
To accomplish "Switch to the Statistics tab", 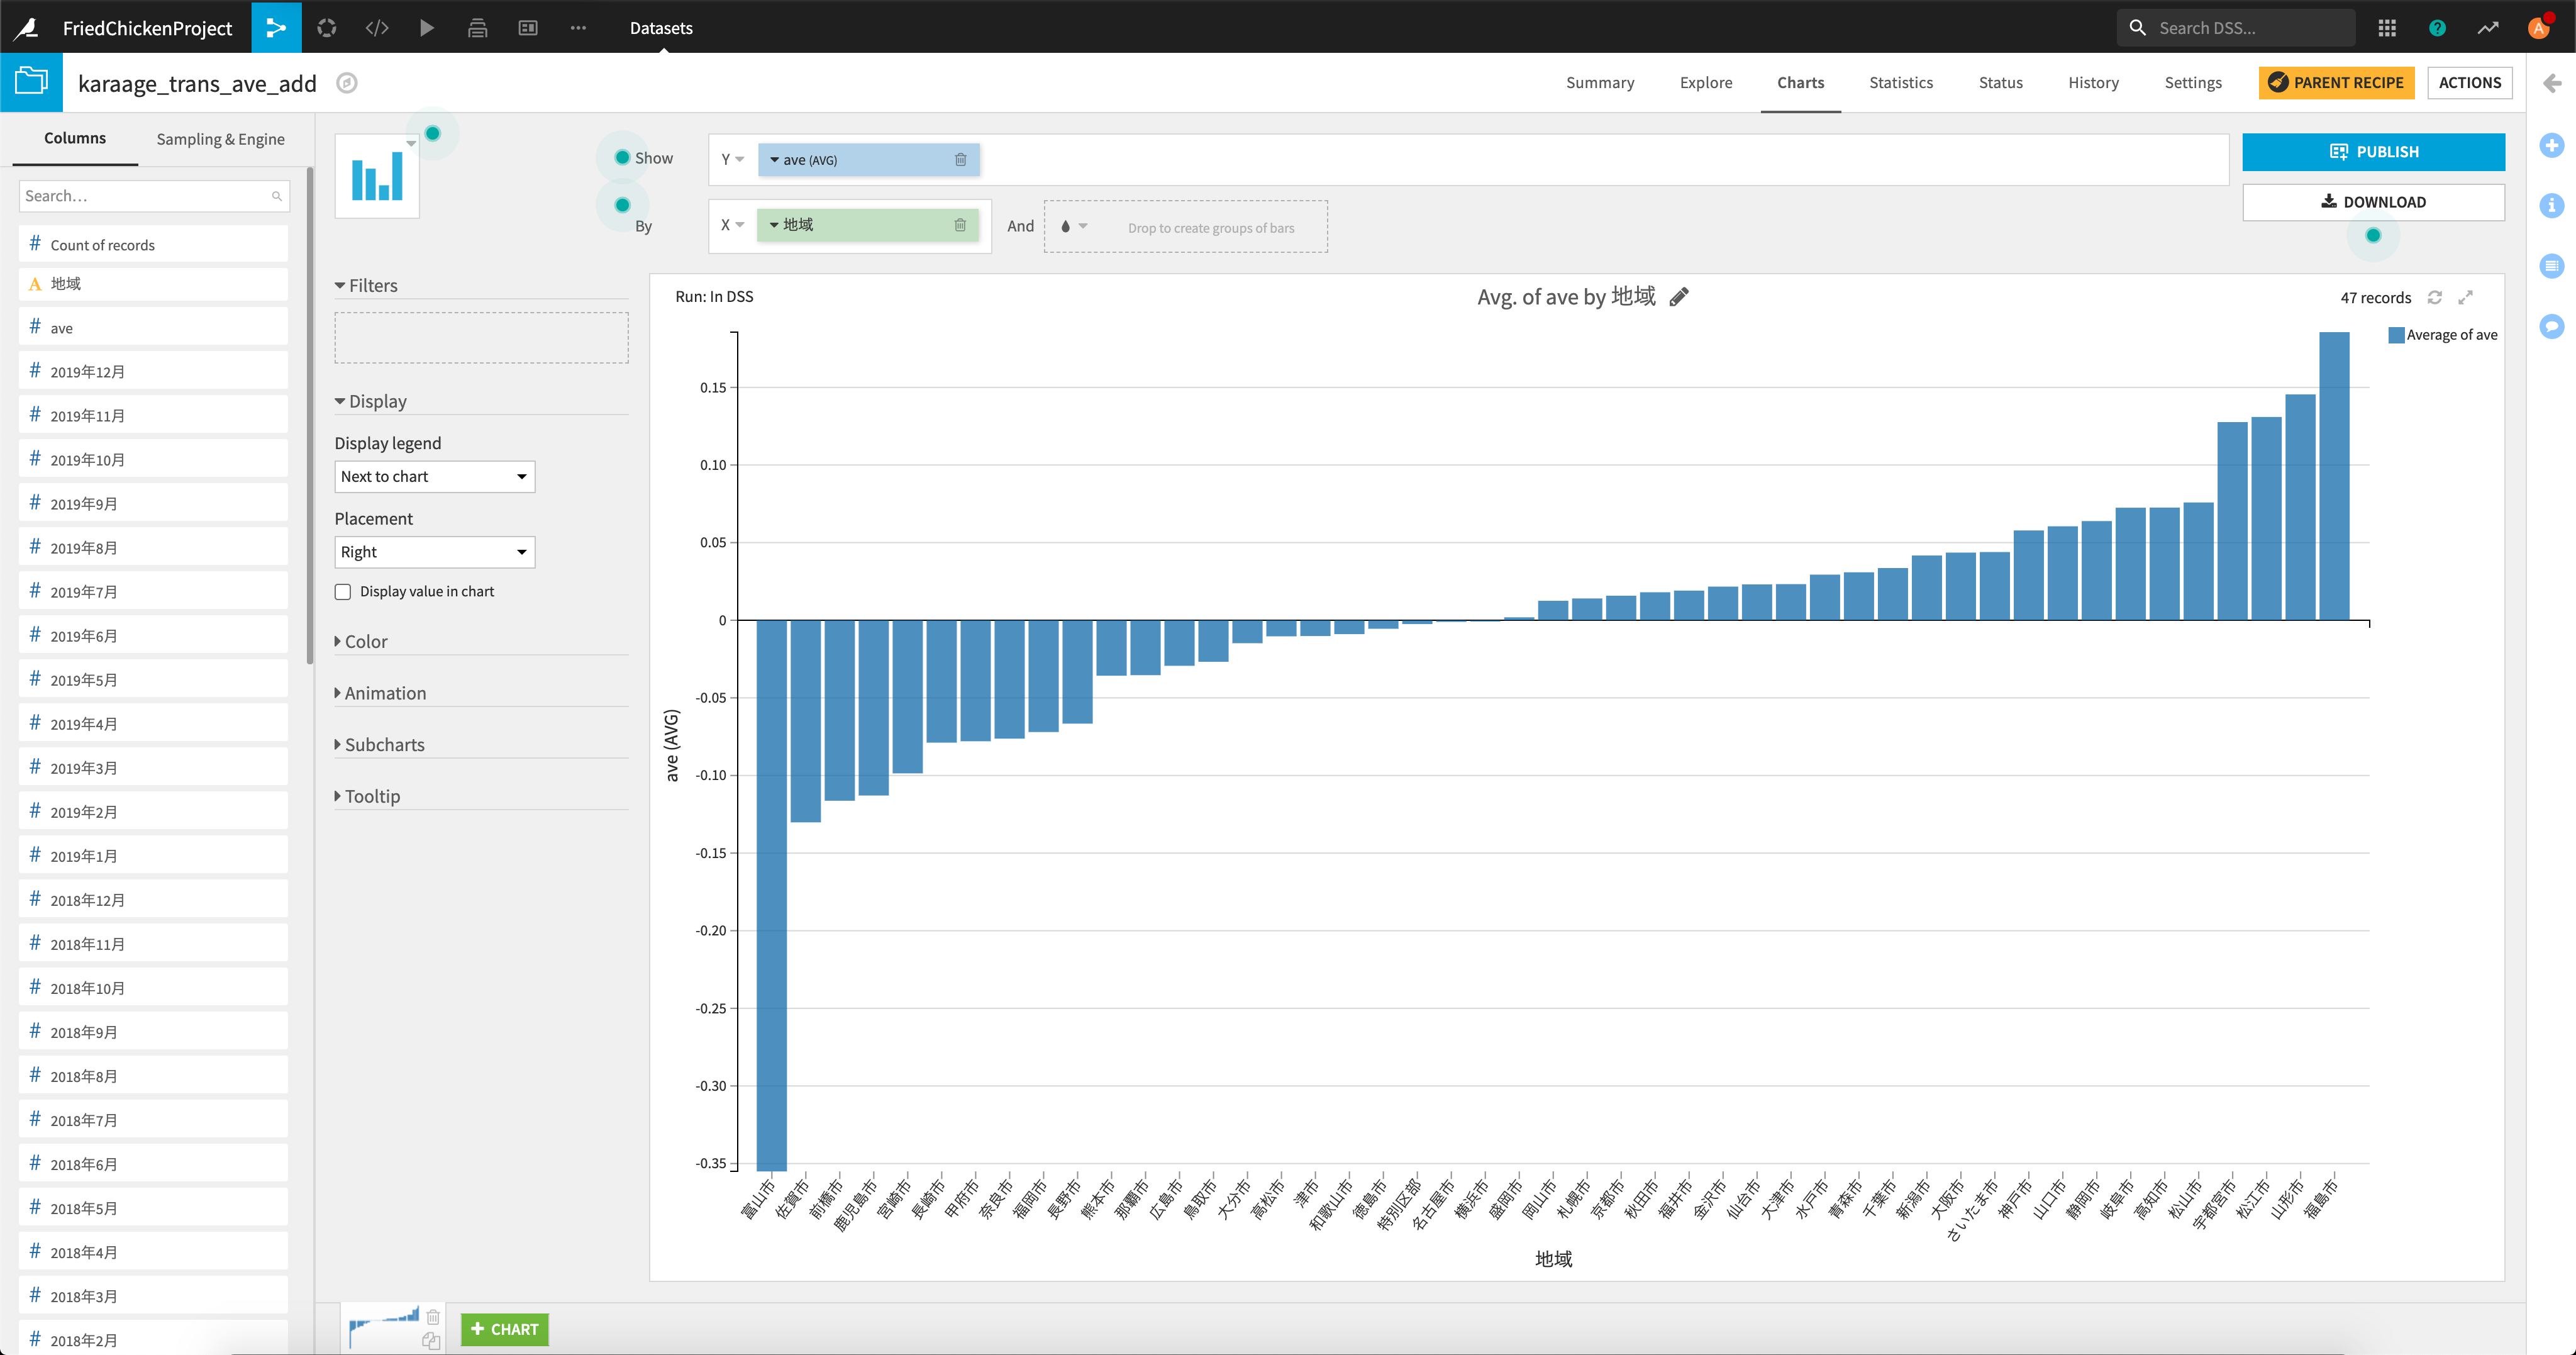I will tap(1900, 82).
